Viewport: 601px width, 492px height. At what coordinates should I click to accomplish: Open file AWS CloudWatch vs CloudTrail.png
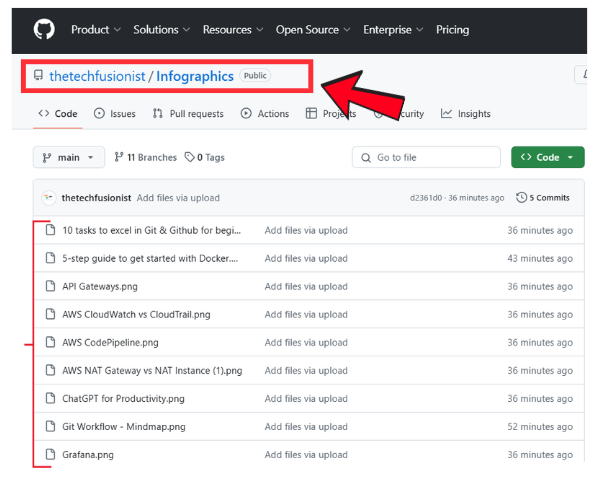coord(136,315)
